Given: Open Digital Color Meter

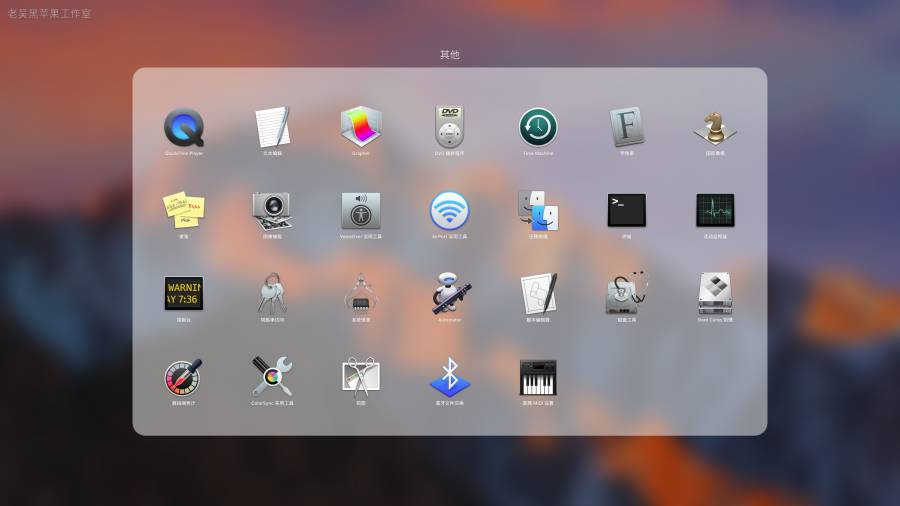Looking at the screenshot, I should point(184,377).
